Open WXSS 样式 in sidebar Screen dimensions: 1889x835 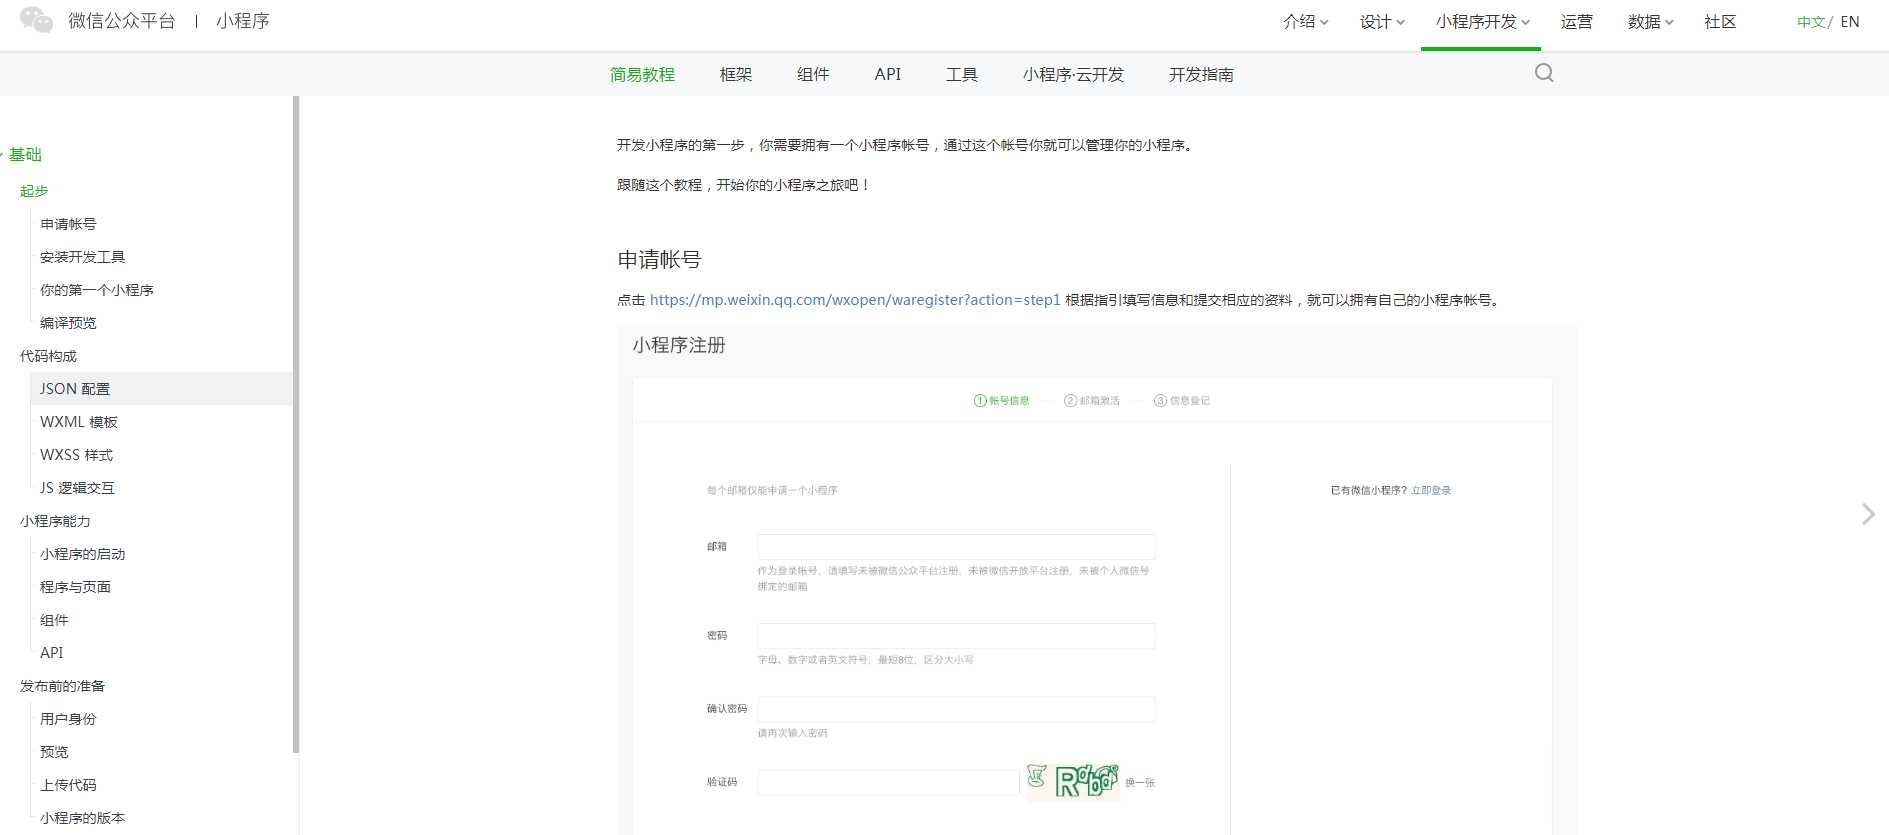click(76, 455)
